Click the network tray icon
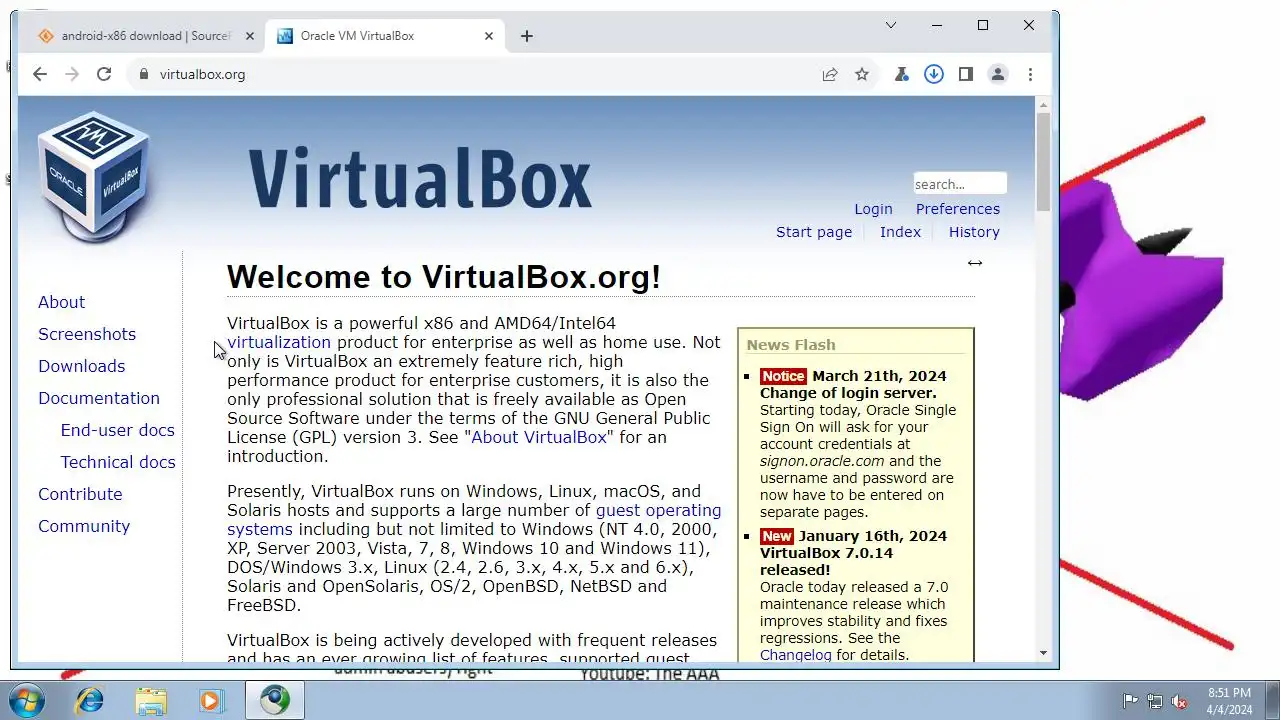Viewport: 1280px width, 720px height. pos(1155,701)
